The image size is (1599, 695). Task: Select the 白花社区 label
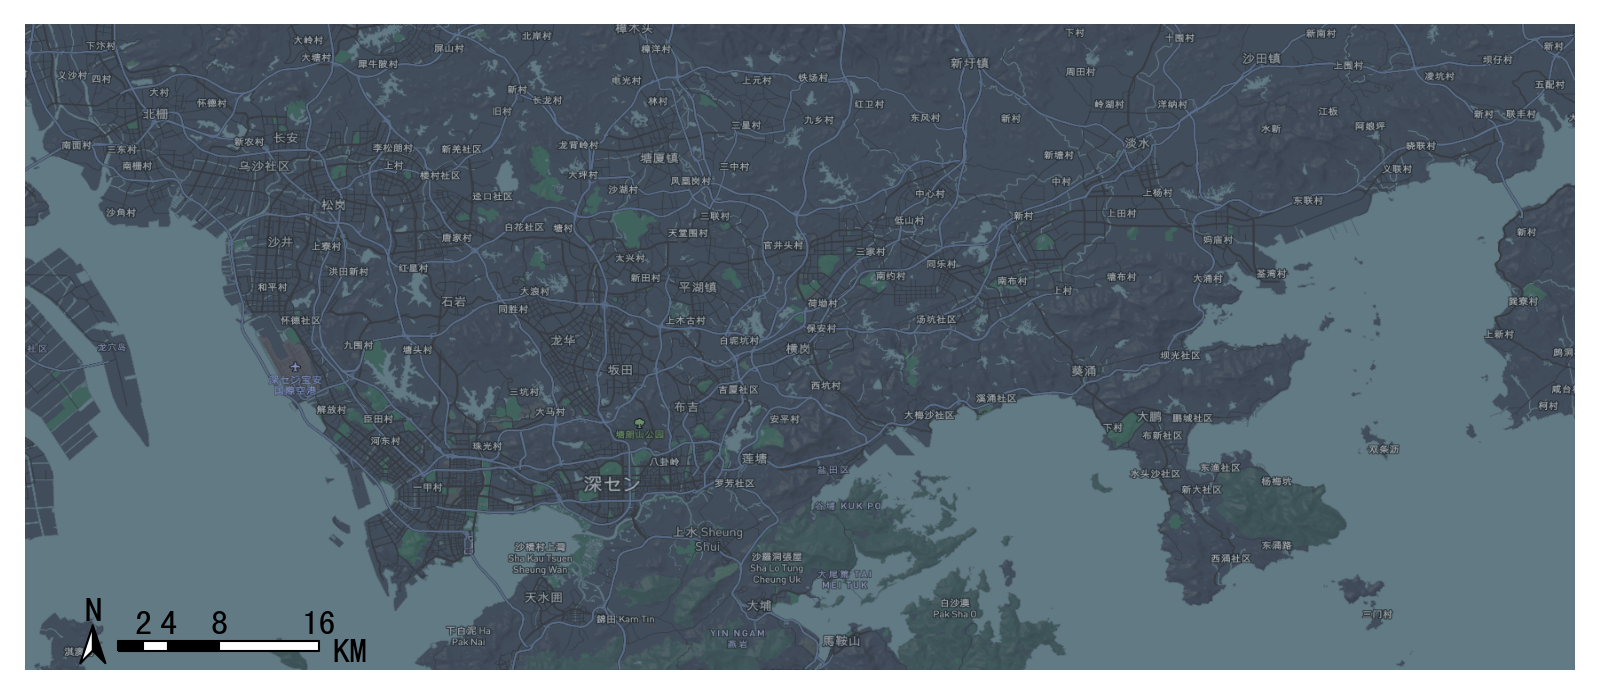pyautogui.click(x=524, y=227)
